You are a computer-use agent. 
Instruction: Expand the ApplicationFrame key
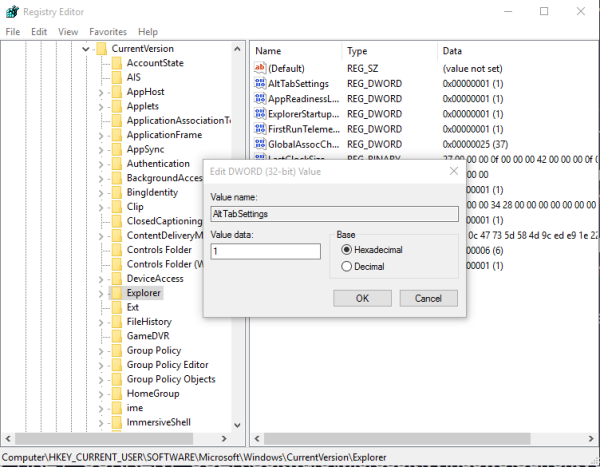point(101,136)
